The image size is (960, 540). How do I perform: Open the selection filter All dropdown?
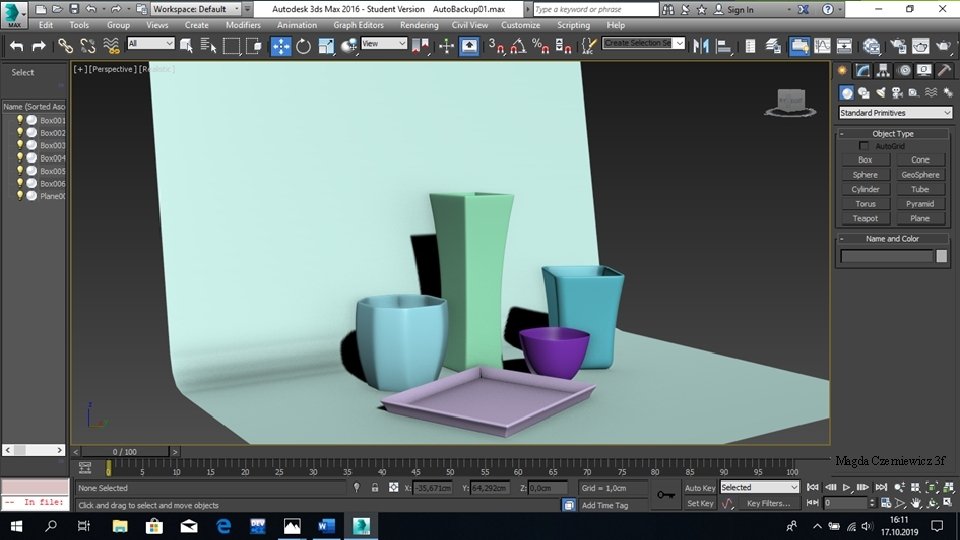pos(150,44)
